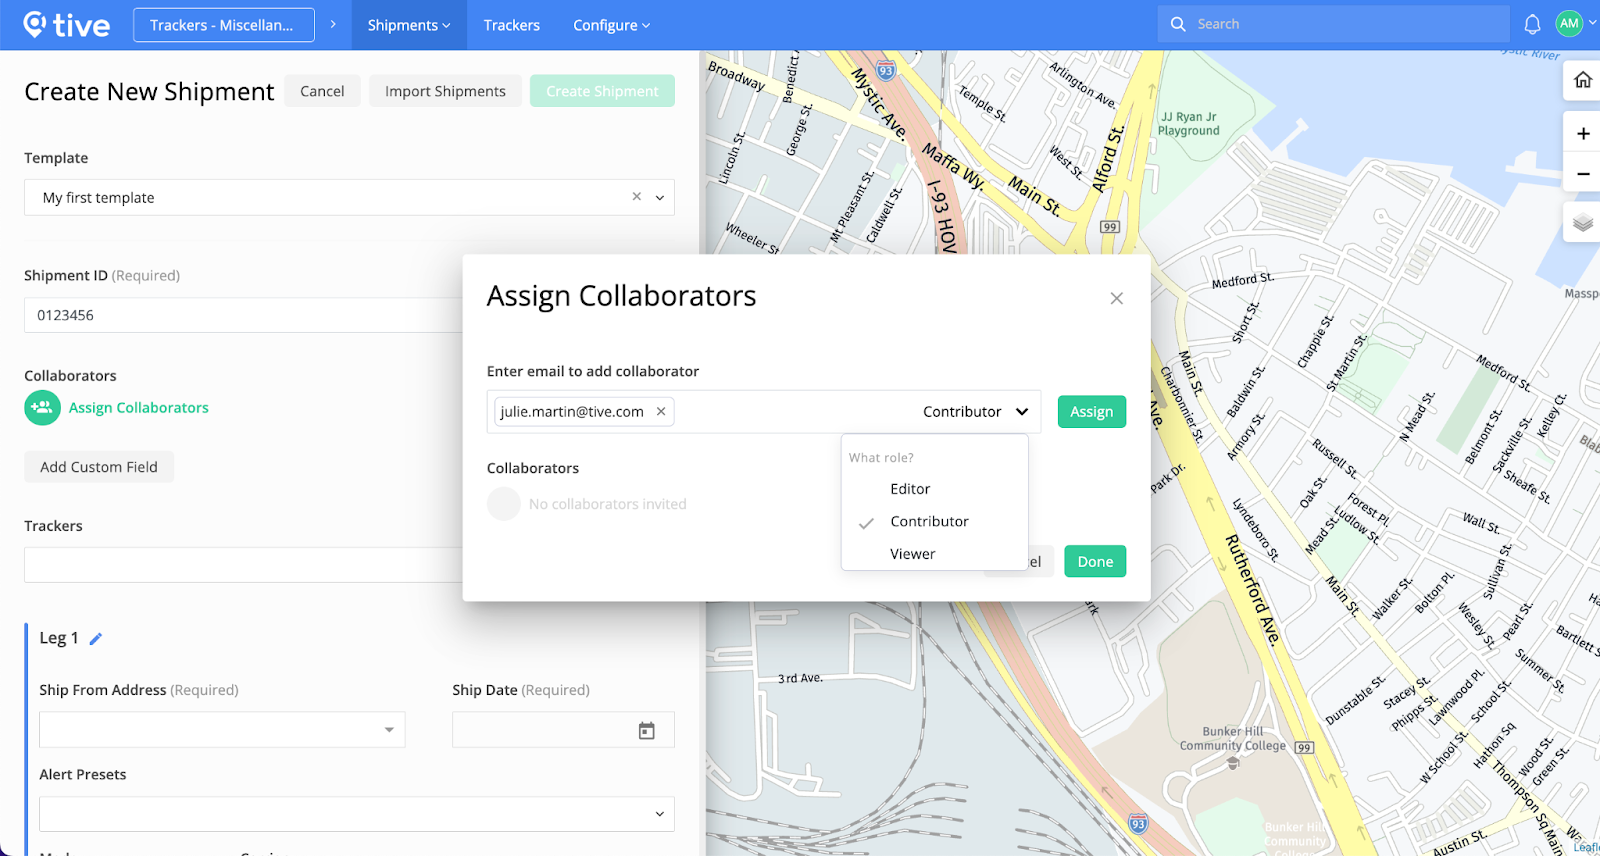Image resolution: width=1600 pixels, height=856 pixels.
Task: Click the map home reset icon
Action: point(1582,80)
